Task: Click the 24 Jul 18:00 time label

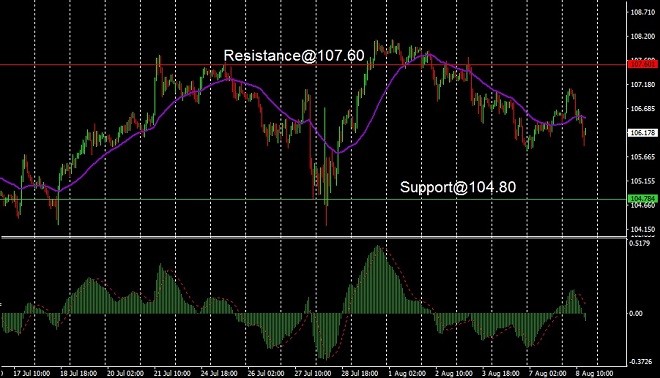Action: [x=218, y=373]
